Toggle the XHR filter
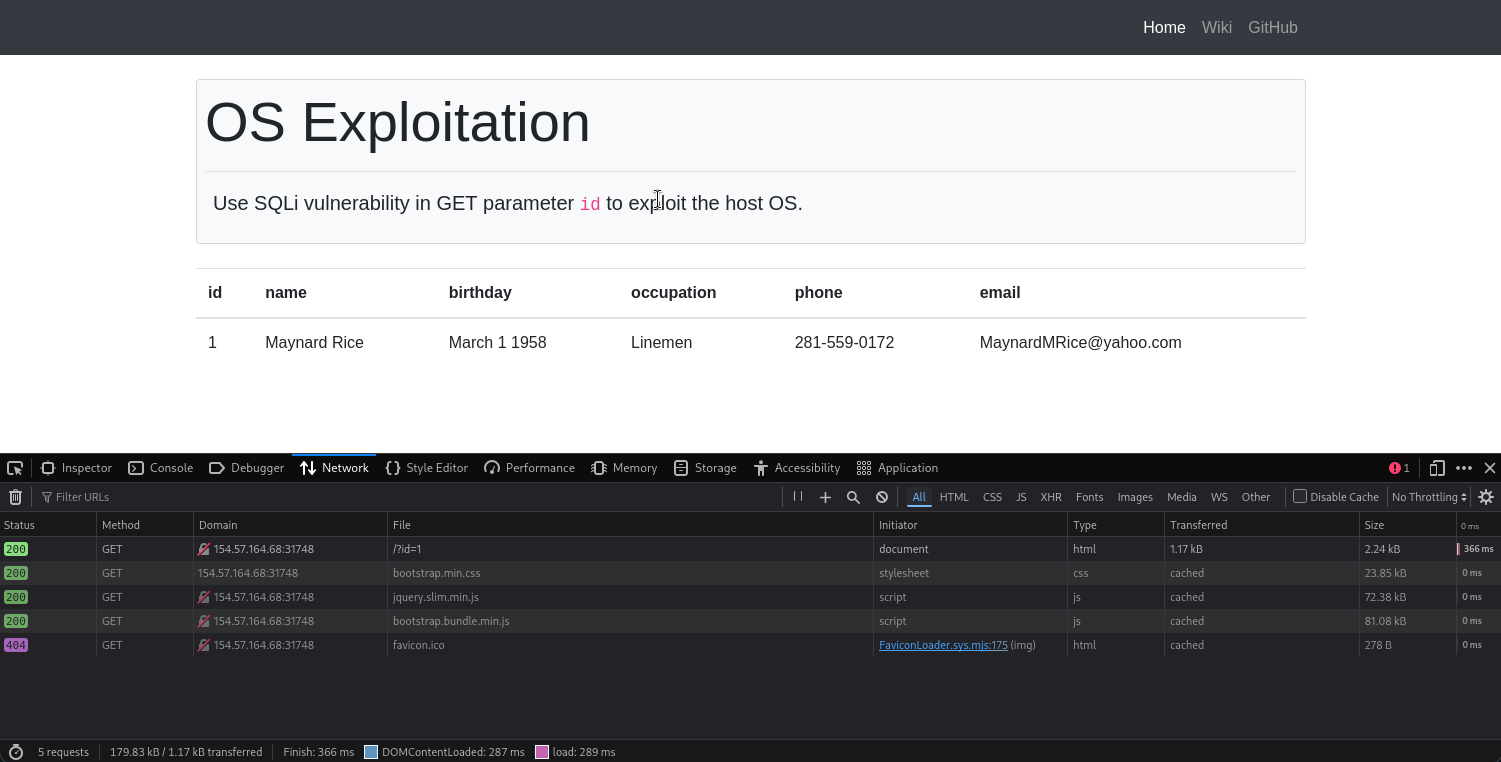 pos(1050,497)
